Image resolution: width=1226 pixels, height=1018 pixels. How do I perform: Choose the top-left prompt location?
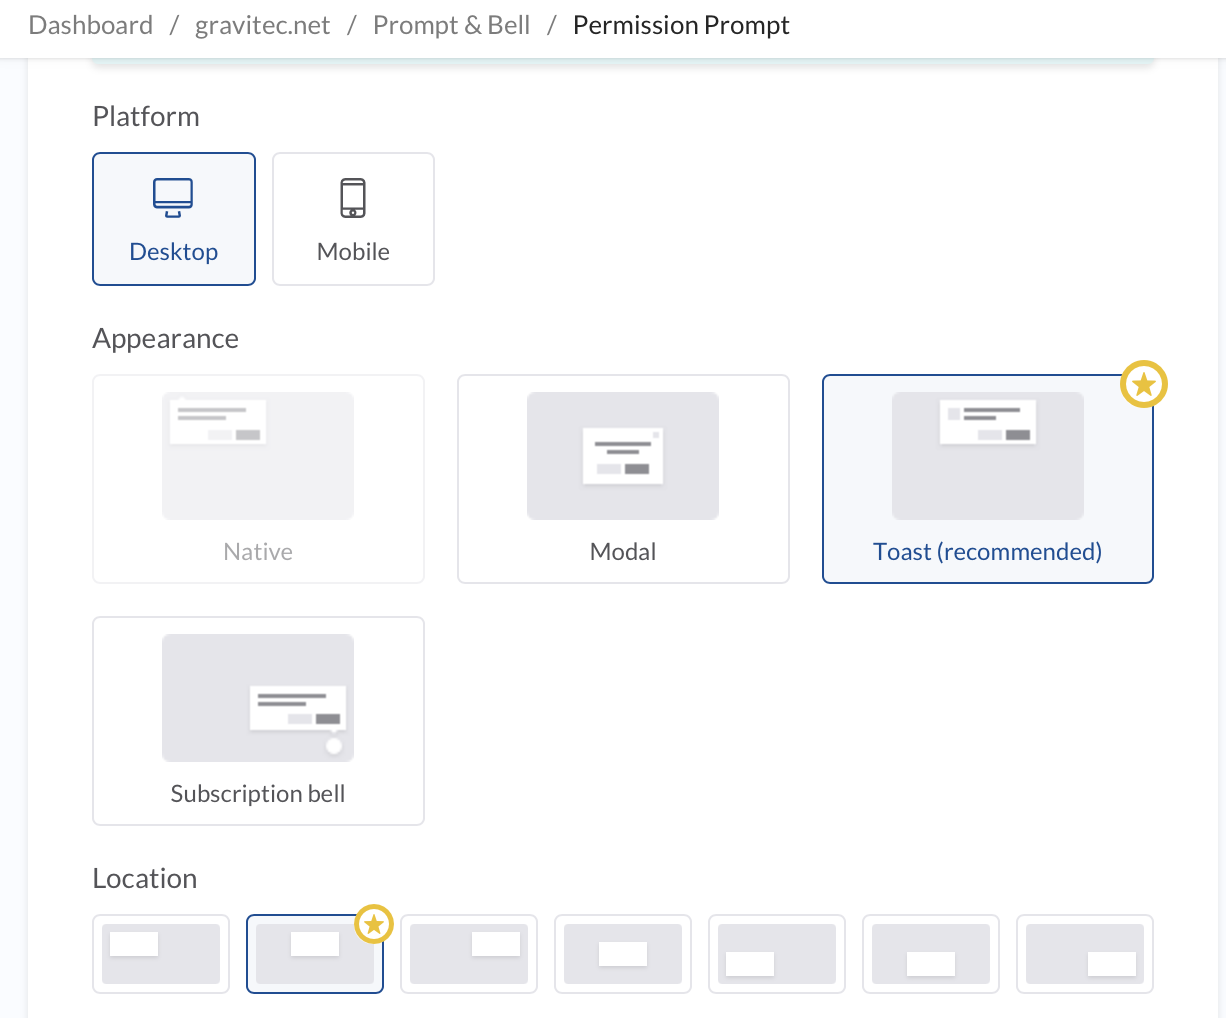[x=161, y=954]
